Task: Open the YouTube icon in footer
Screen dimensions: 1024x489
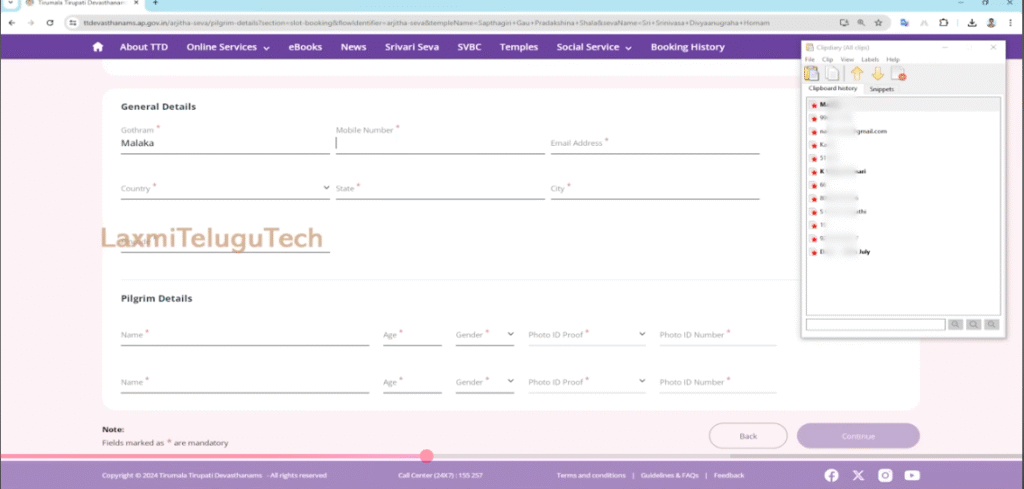Action: [911, 475]
